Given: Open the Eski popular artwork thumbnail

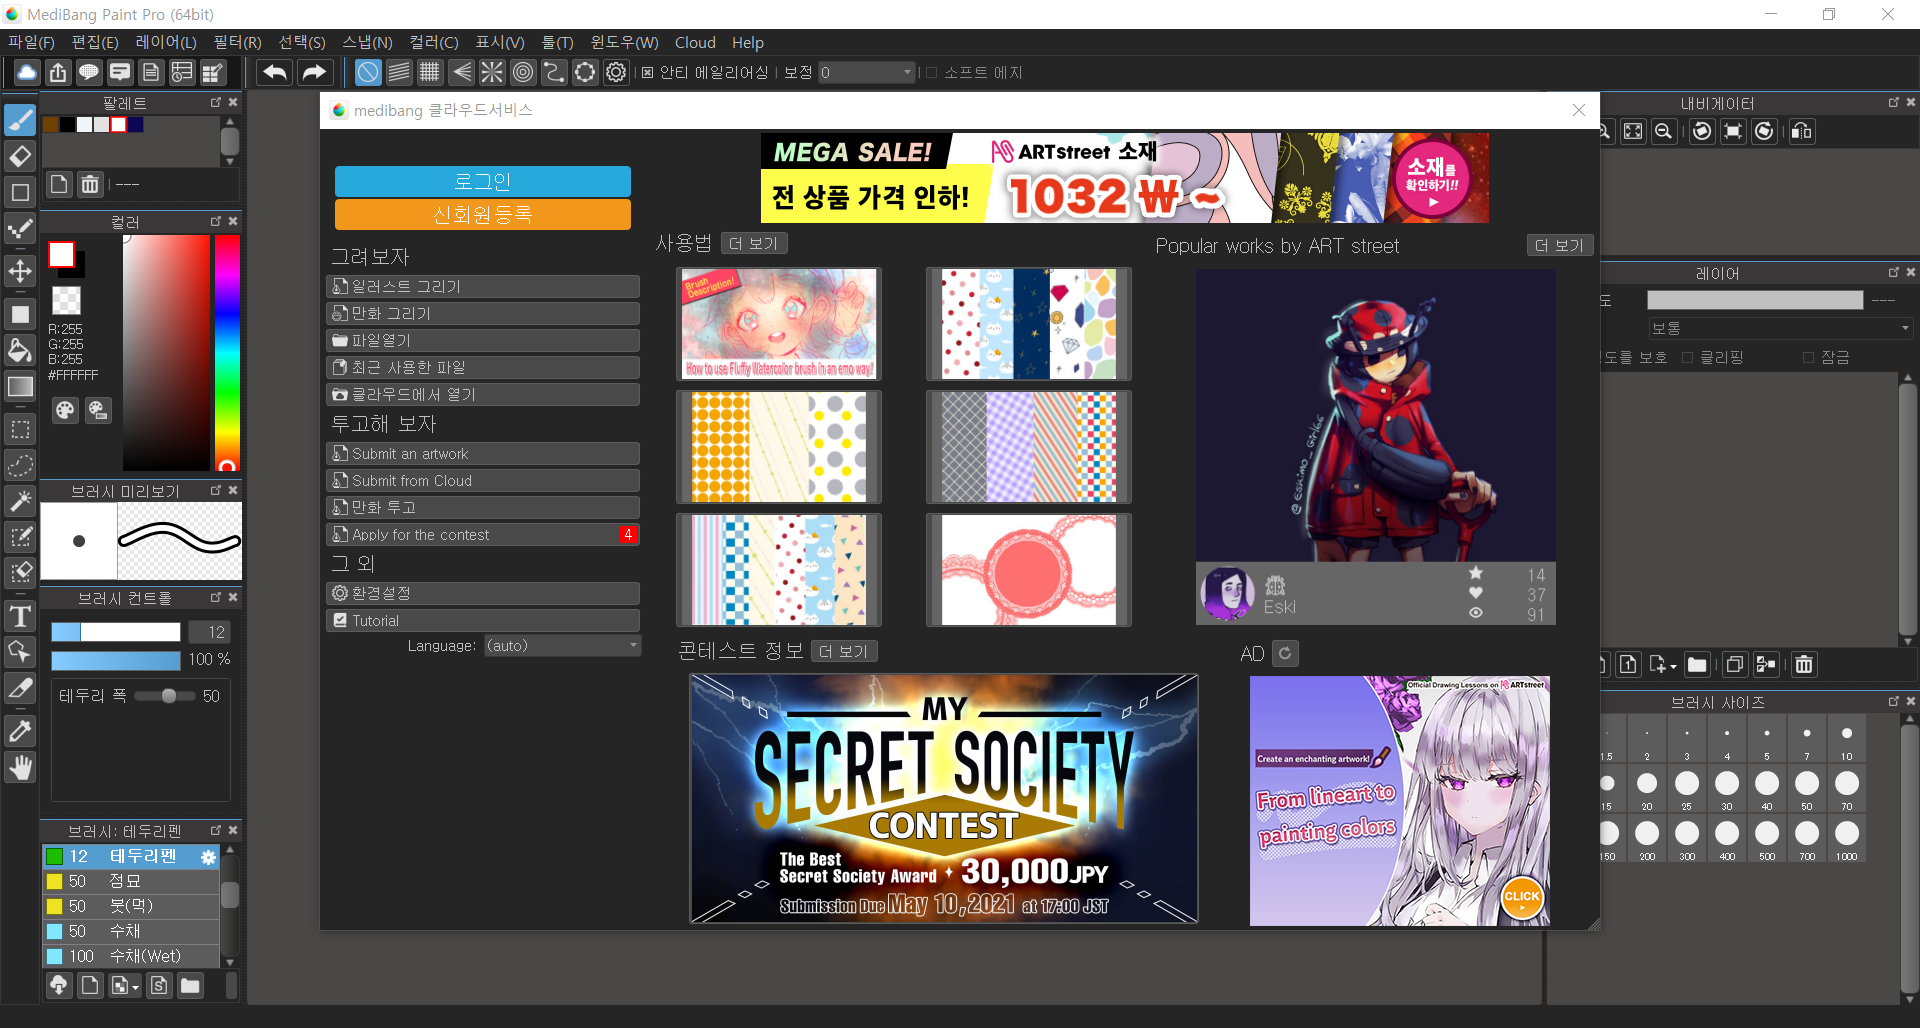Looking at the screenshot, I should (1376, 415).
